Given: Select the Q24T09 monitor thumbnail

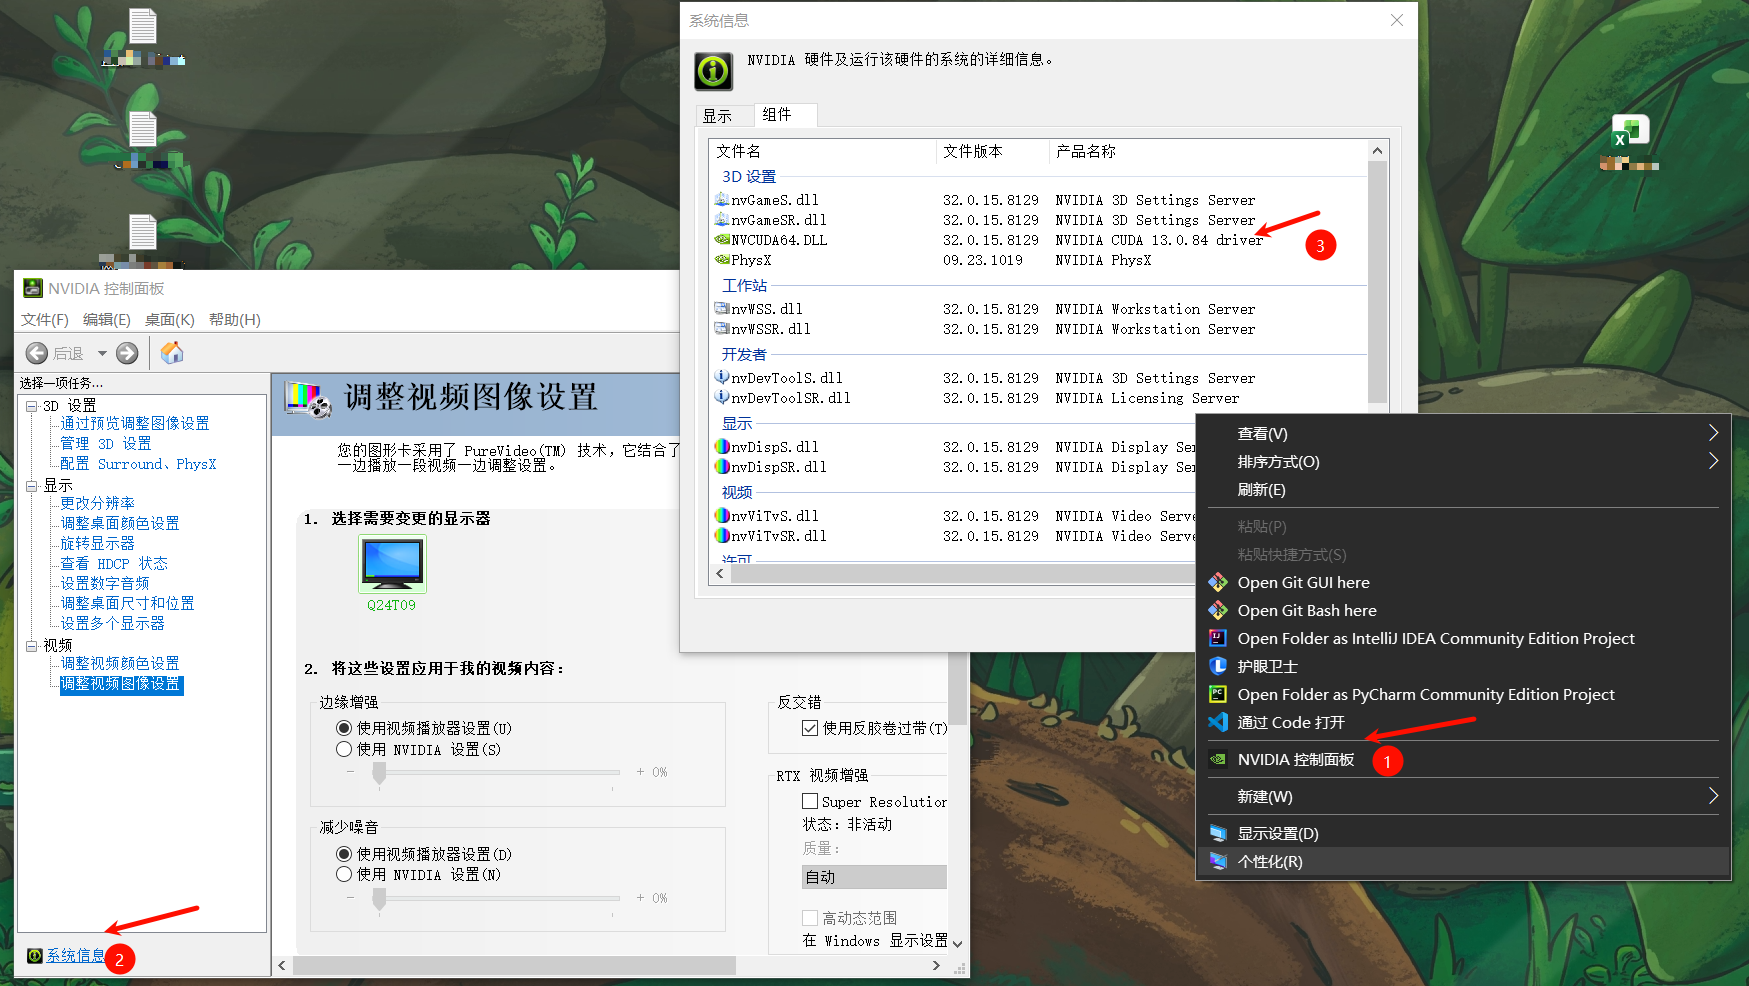Looking at the screenshot, I should point(392,563).
